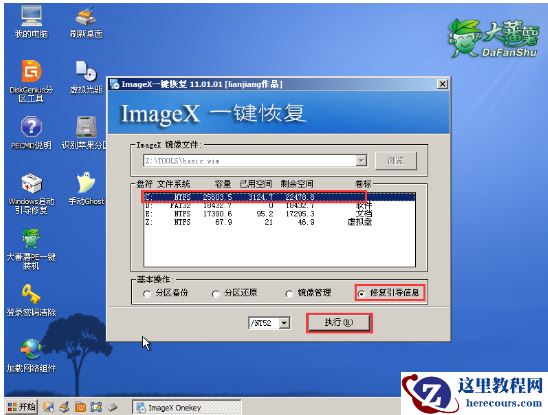The image size is (548, 415).
Task: Launch 大蕃薯PE一键装机 desktop icon
Action: tap(31, 249)
